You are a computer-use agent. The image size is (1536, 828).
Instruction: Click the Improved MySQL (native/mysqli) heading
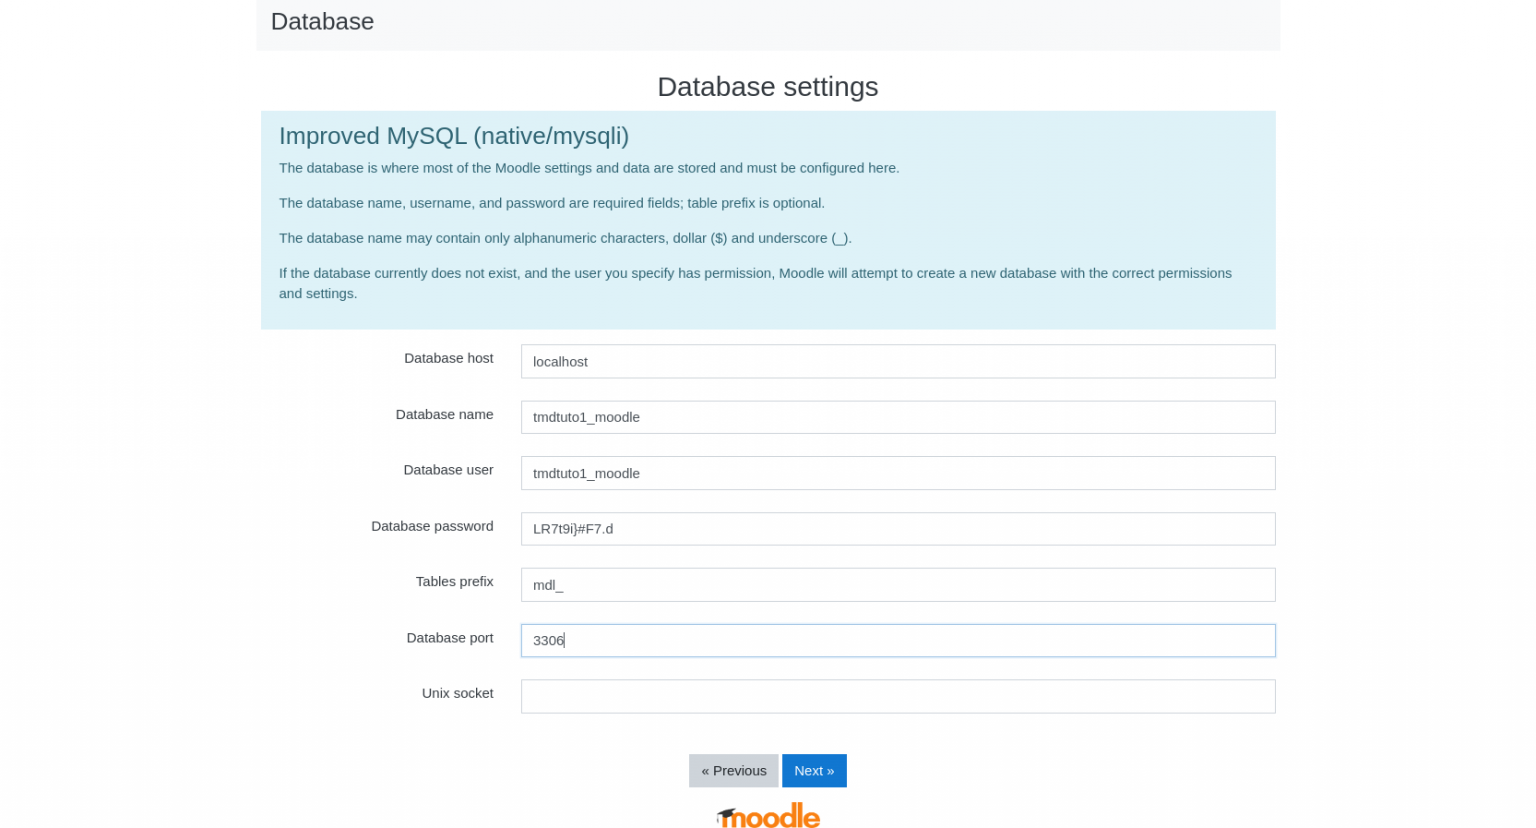tap(454, 136)
